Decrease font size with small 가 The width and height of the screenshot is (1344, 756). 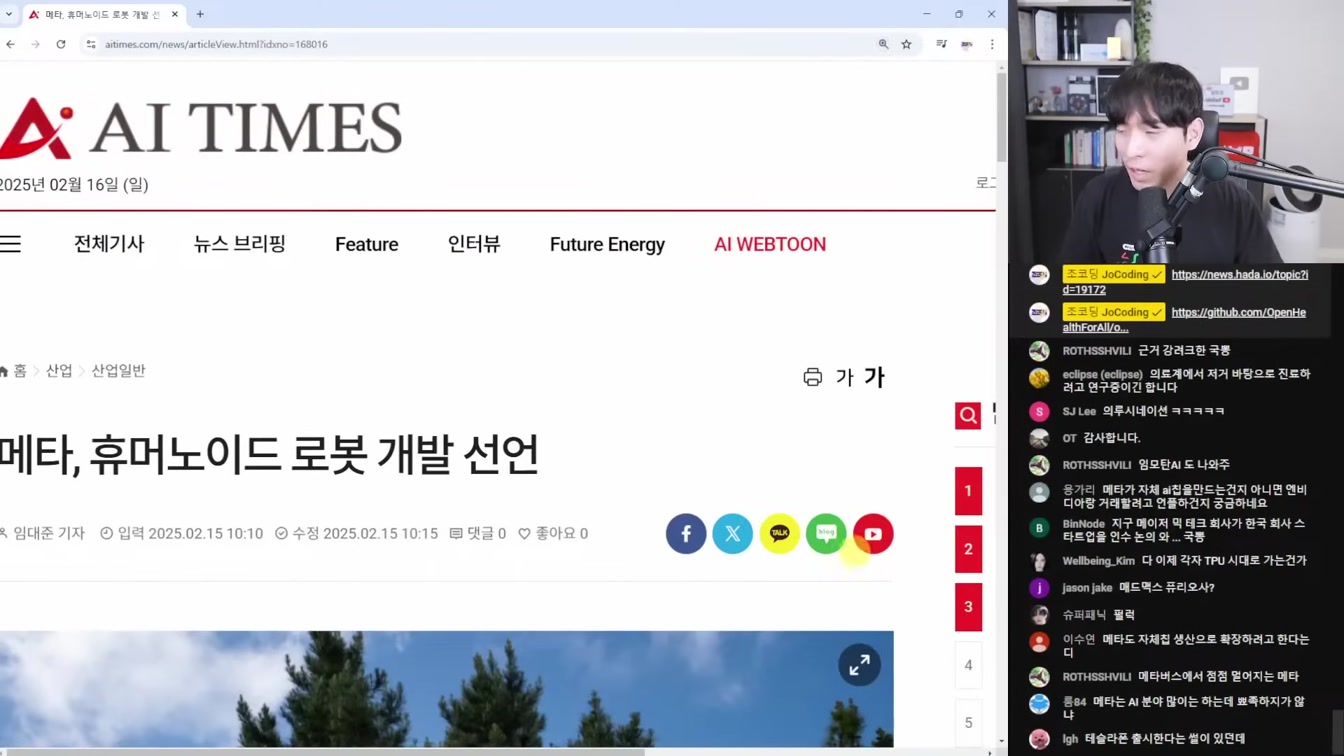(x=845, y=377)
